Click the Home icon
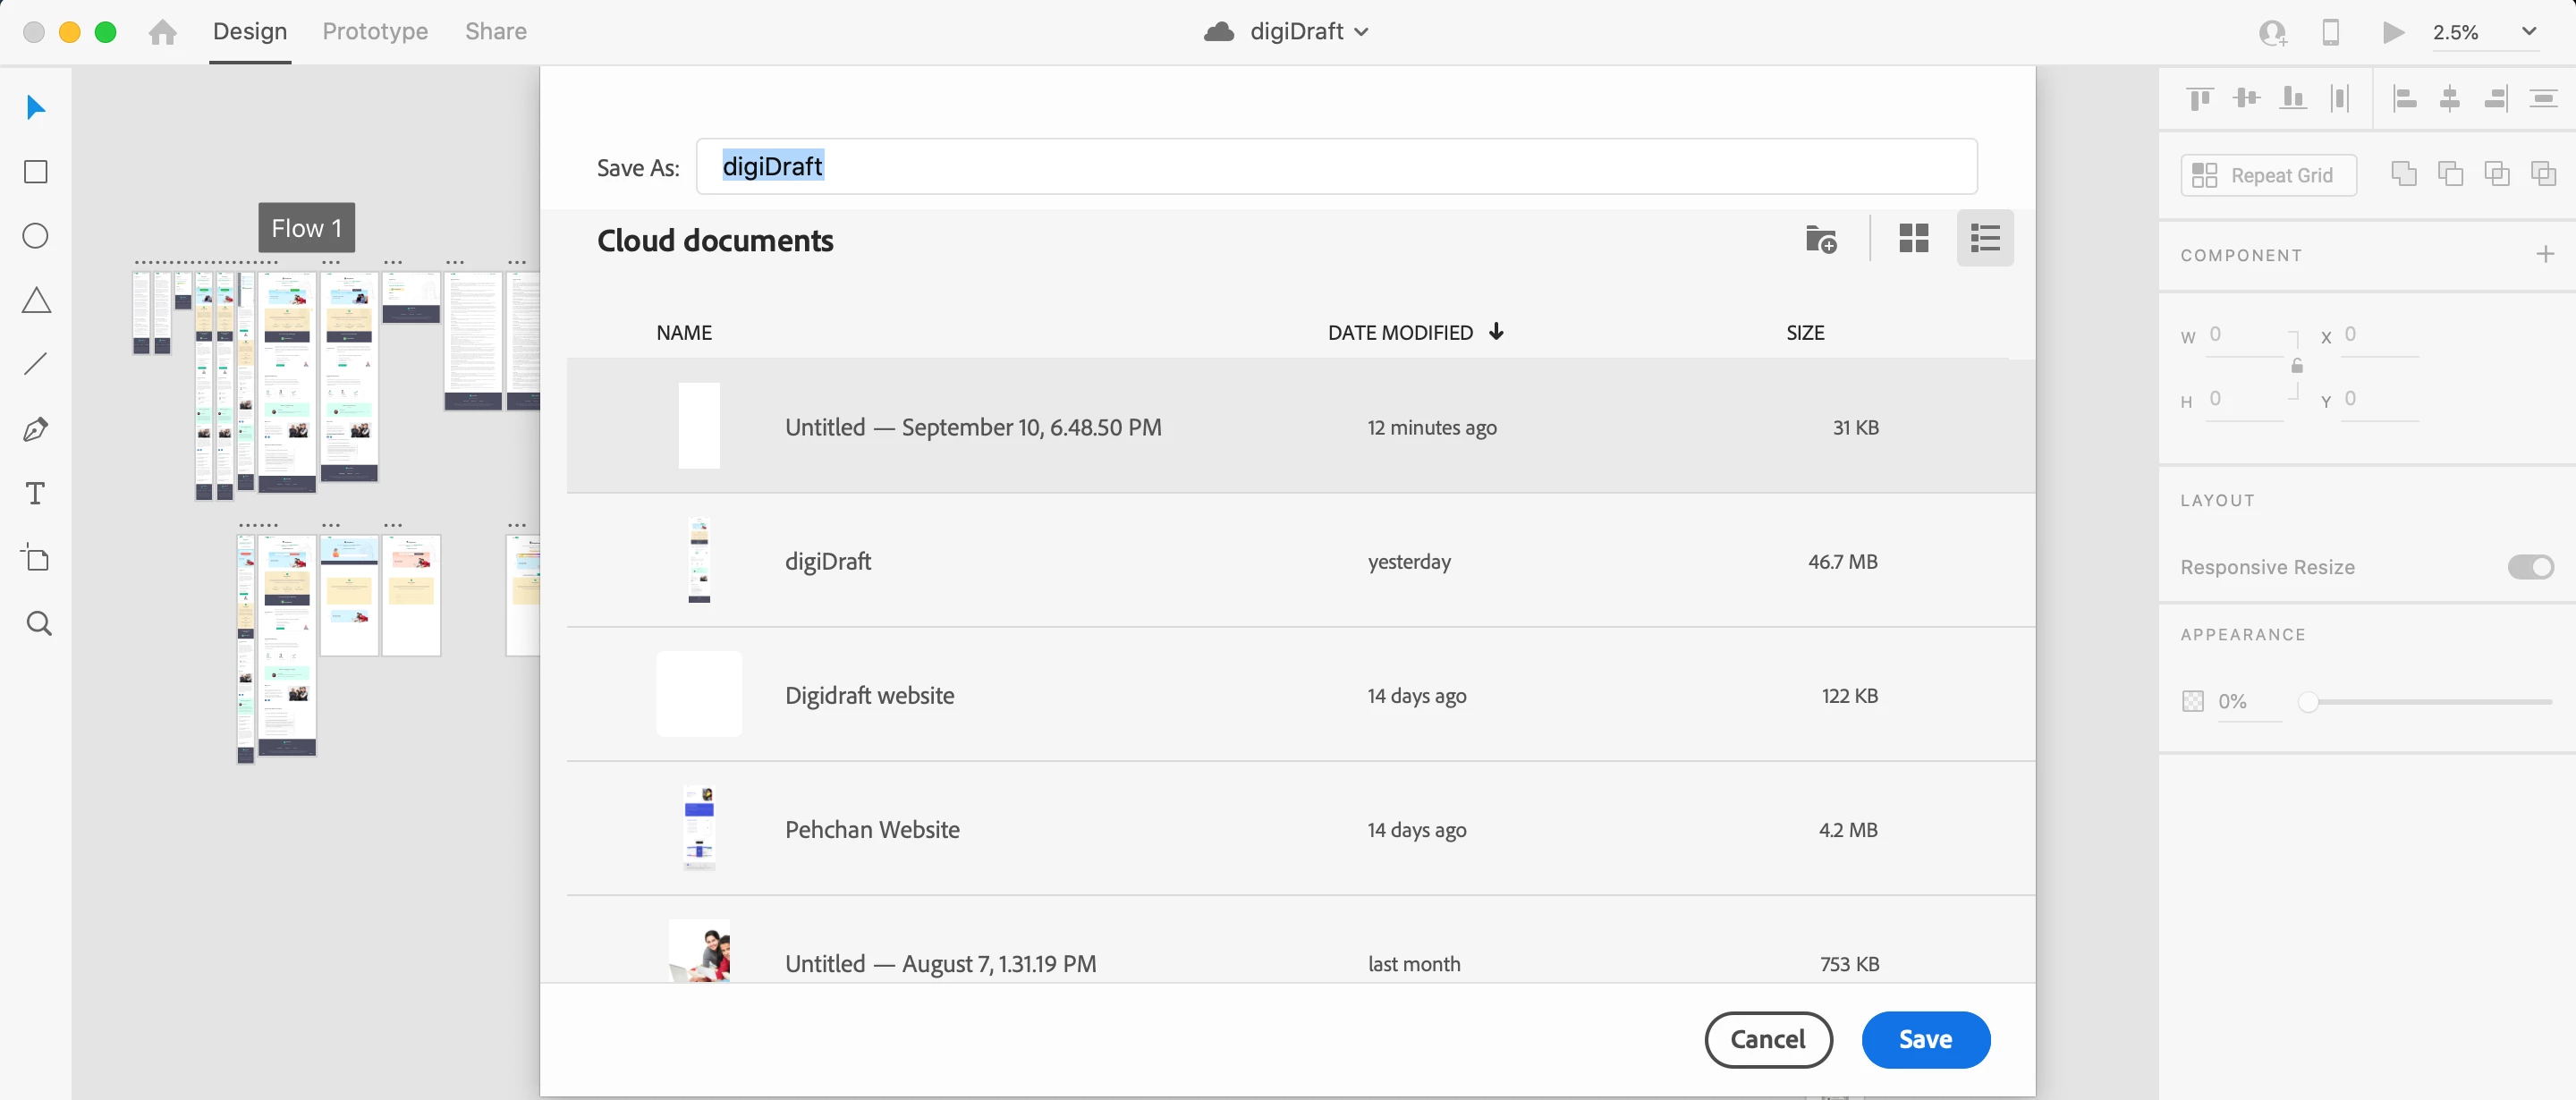 point(162,32)
